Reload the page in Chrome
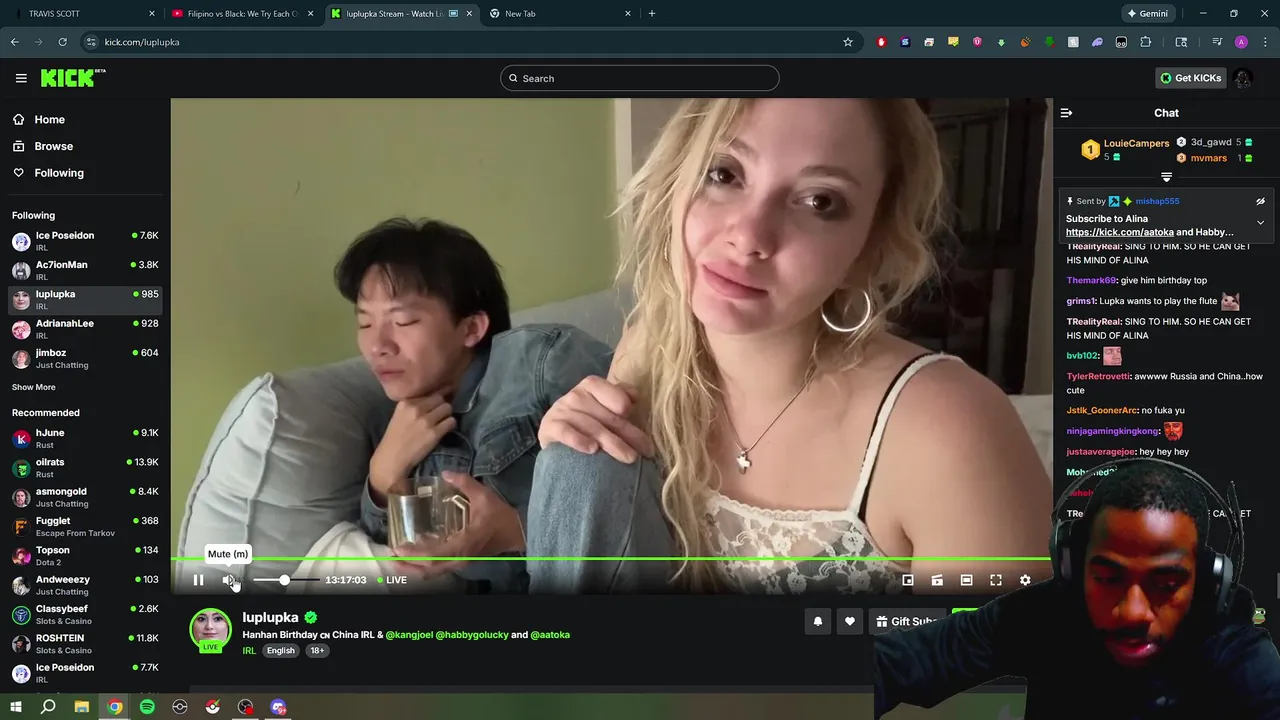 click(63, 42)
